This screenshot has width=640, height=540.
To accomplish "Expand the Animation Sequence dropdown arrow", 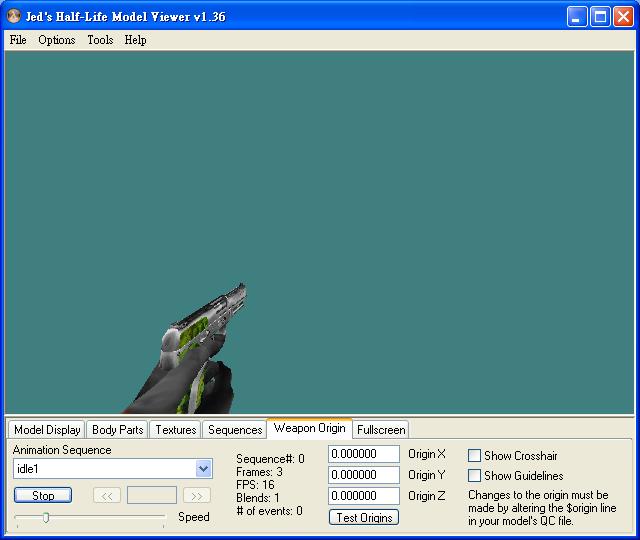I will tap(203, 469).
